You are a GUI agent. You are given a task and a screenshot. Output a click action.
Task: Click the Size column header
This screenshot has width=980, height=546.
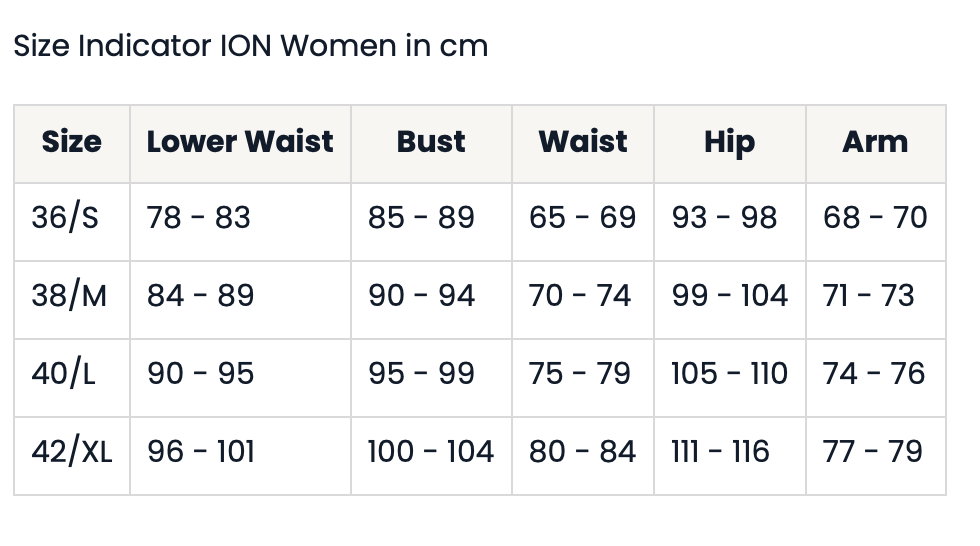(72, 142)
